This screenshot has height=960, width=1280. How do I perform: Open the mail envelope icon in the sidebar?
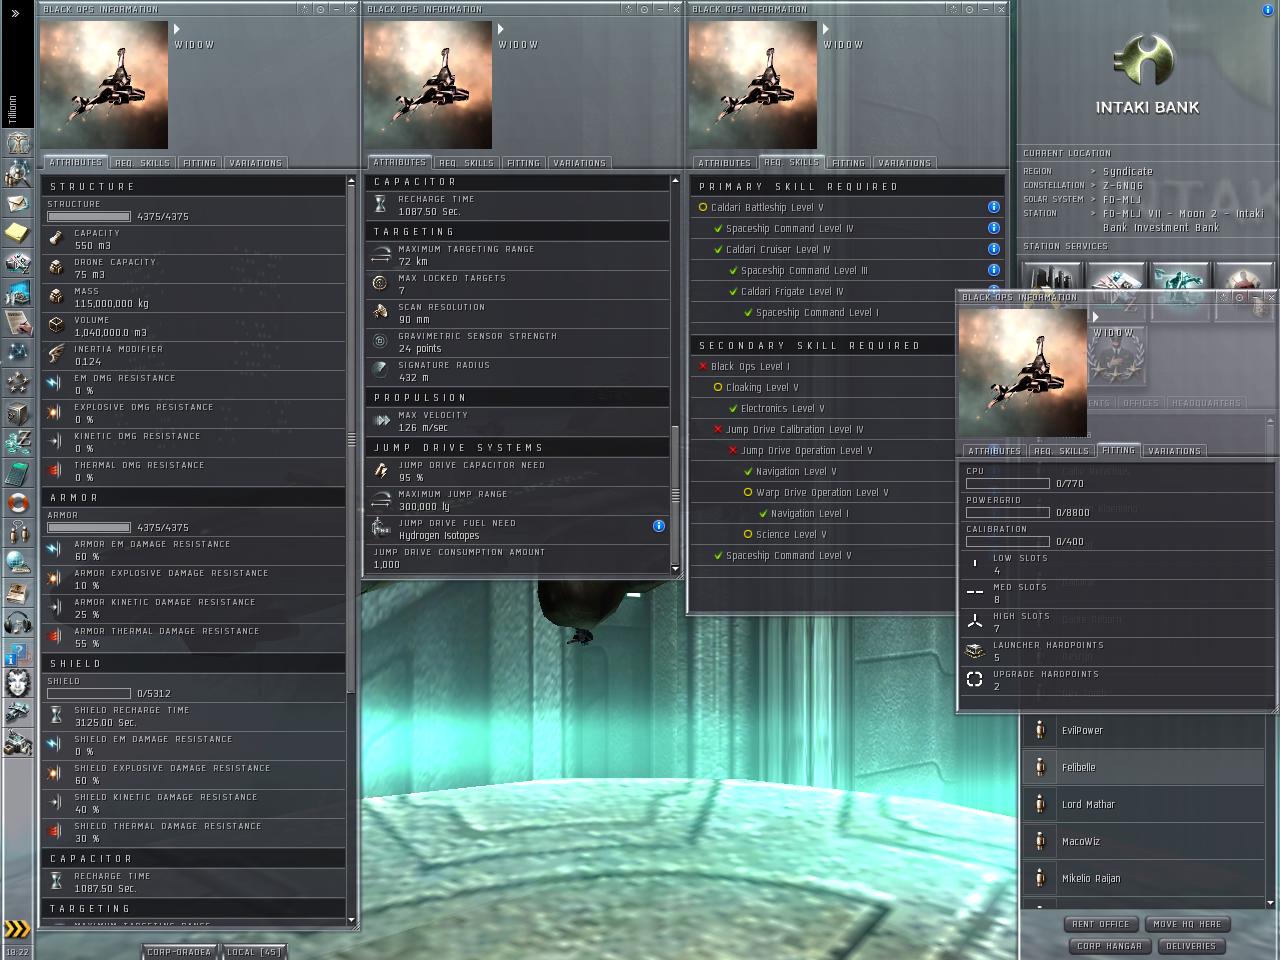pyautogui.click(x=17, y=203)
